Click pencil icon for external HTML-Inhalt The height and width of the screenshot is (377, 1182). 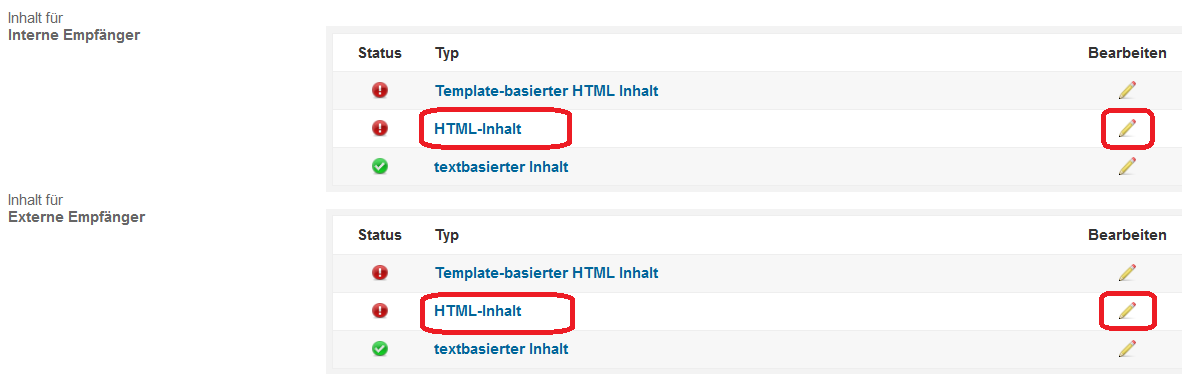1127,310
